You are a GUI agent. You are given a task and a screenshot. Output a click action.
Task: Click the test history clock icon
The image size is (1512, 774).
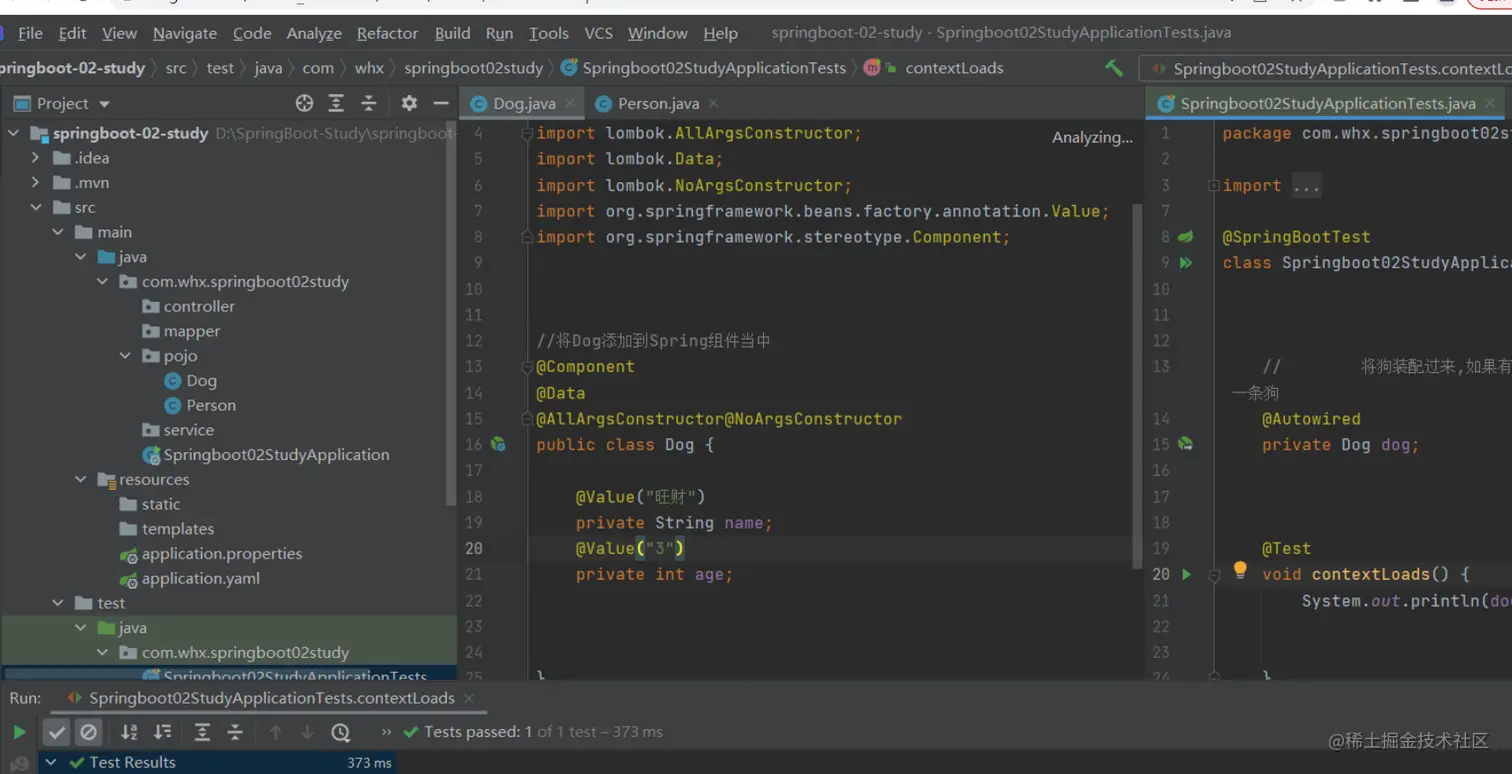(x=340, y=732)
